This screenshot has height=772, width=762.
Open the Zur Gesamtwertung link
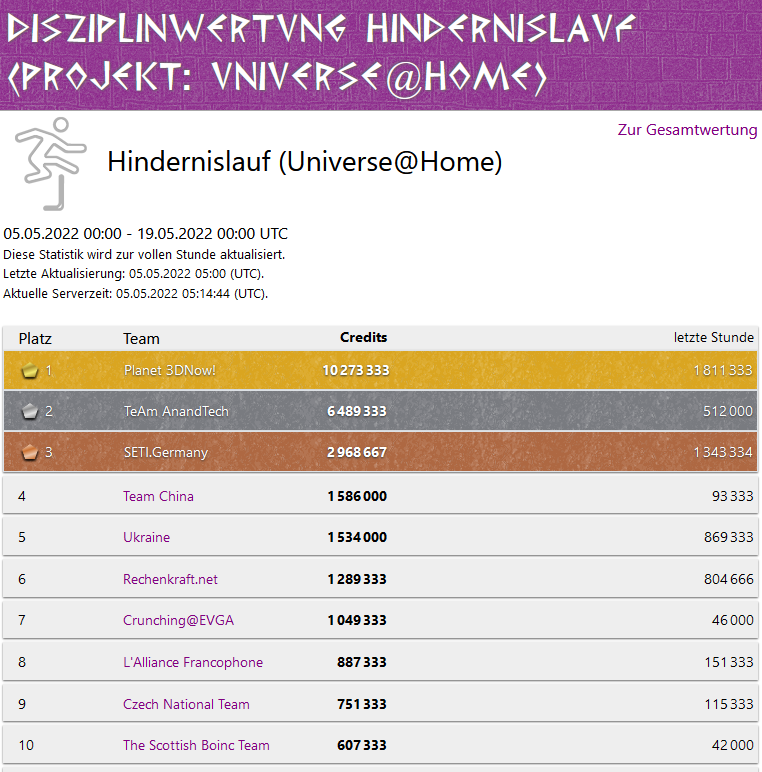(x=687, y=130)
